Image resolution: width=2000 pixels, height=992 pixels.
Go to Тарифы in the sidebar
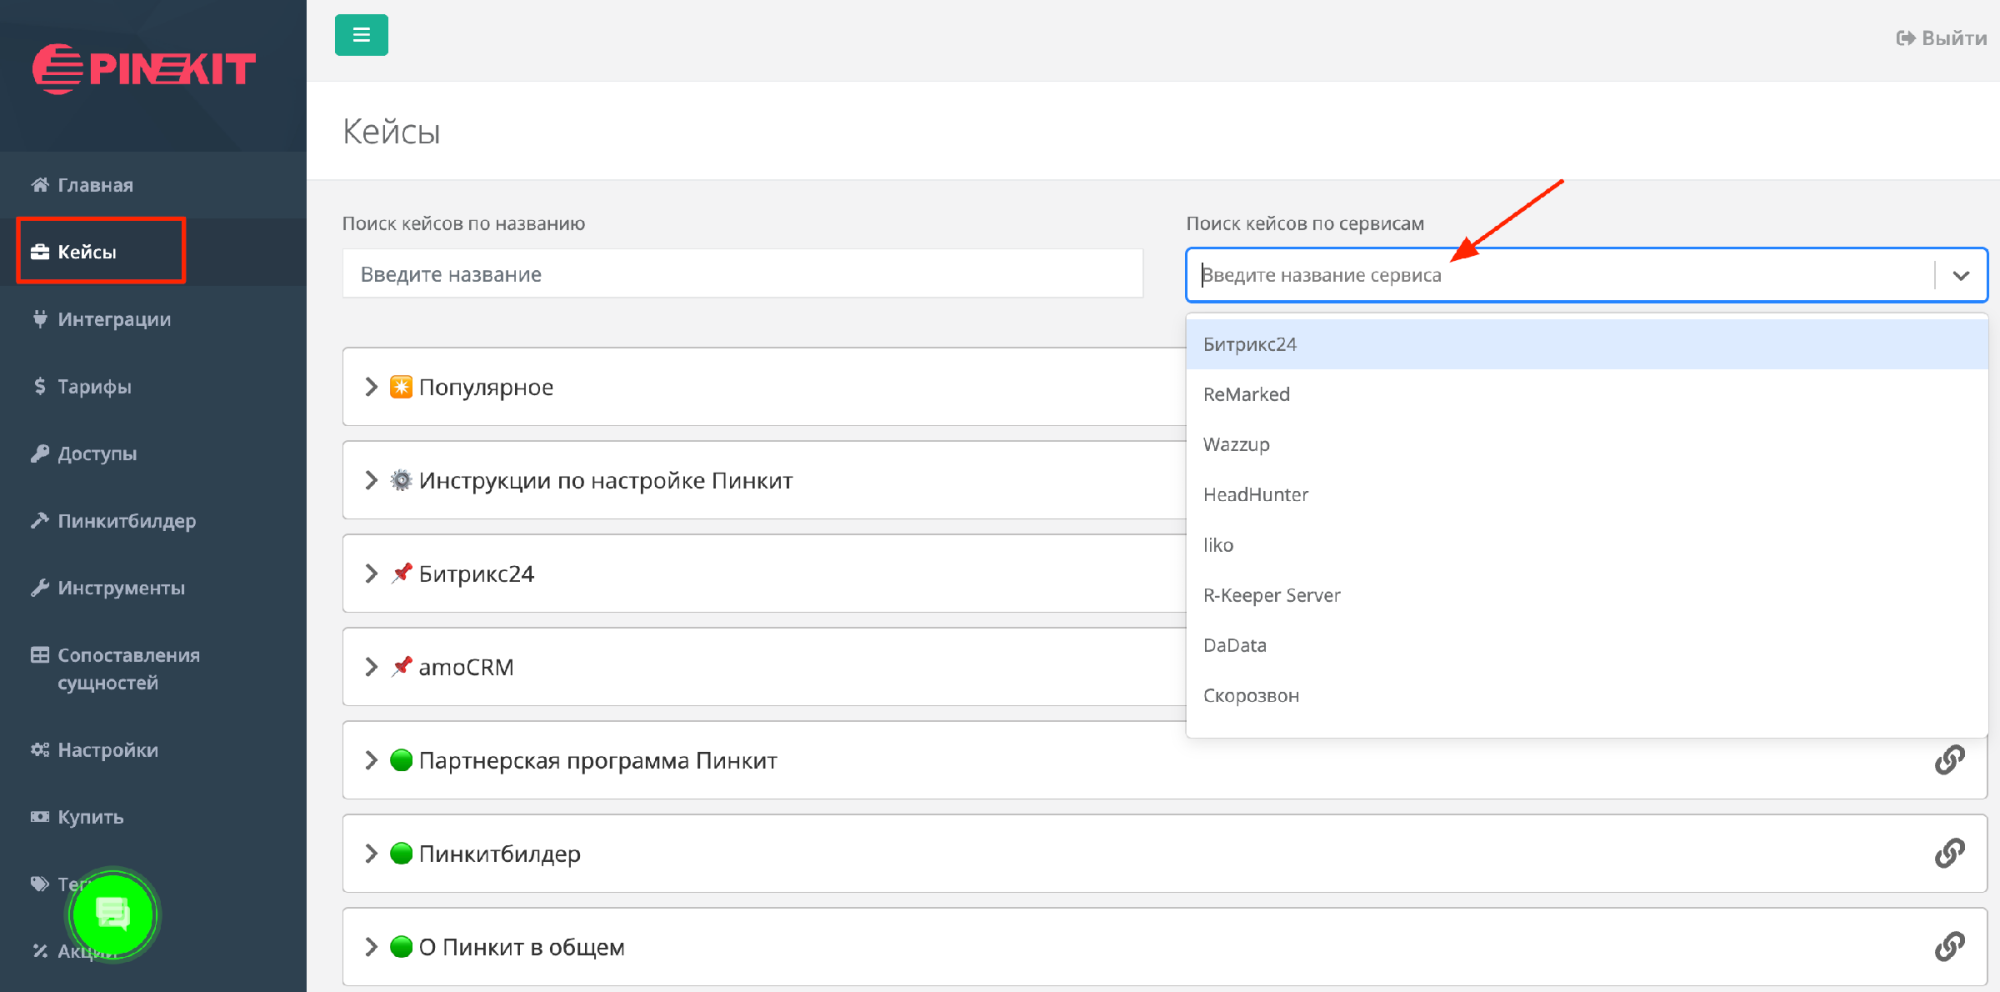tap(94, 386)
